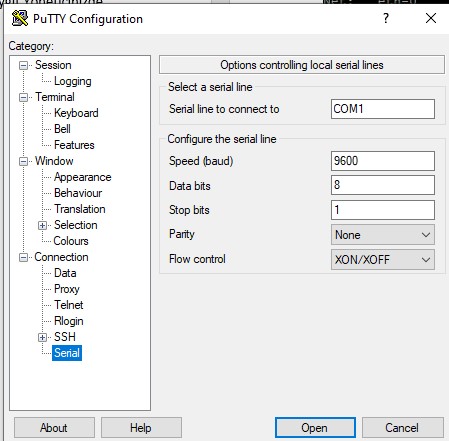Expand the Selection tree node
Viewport: 449px width, 441px height.
(x=42, y=225)
